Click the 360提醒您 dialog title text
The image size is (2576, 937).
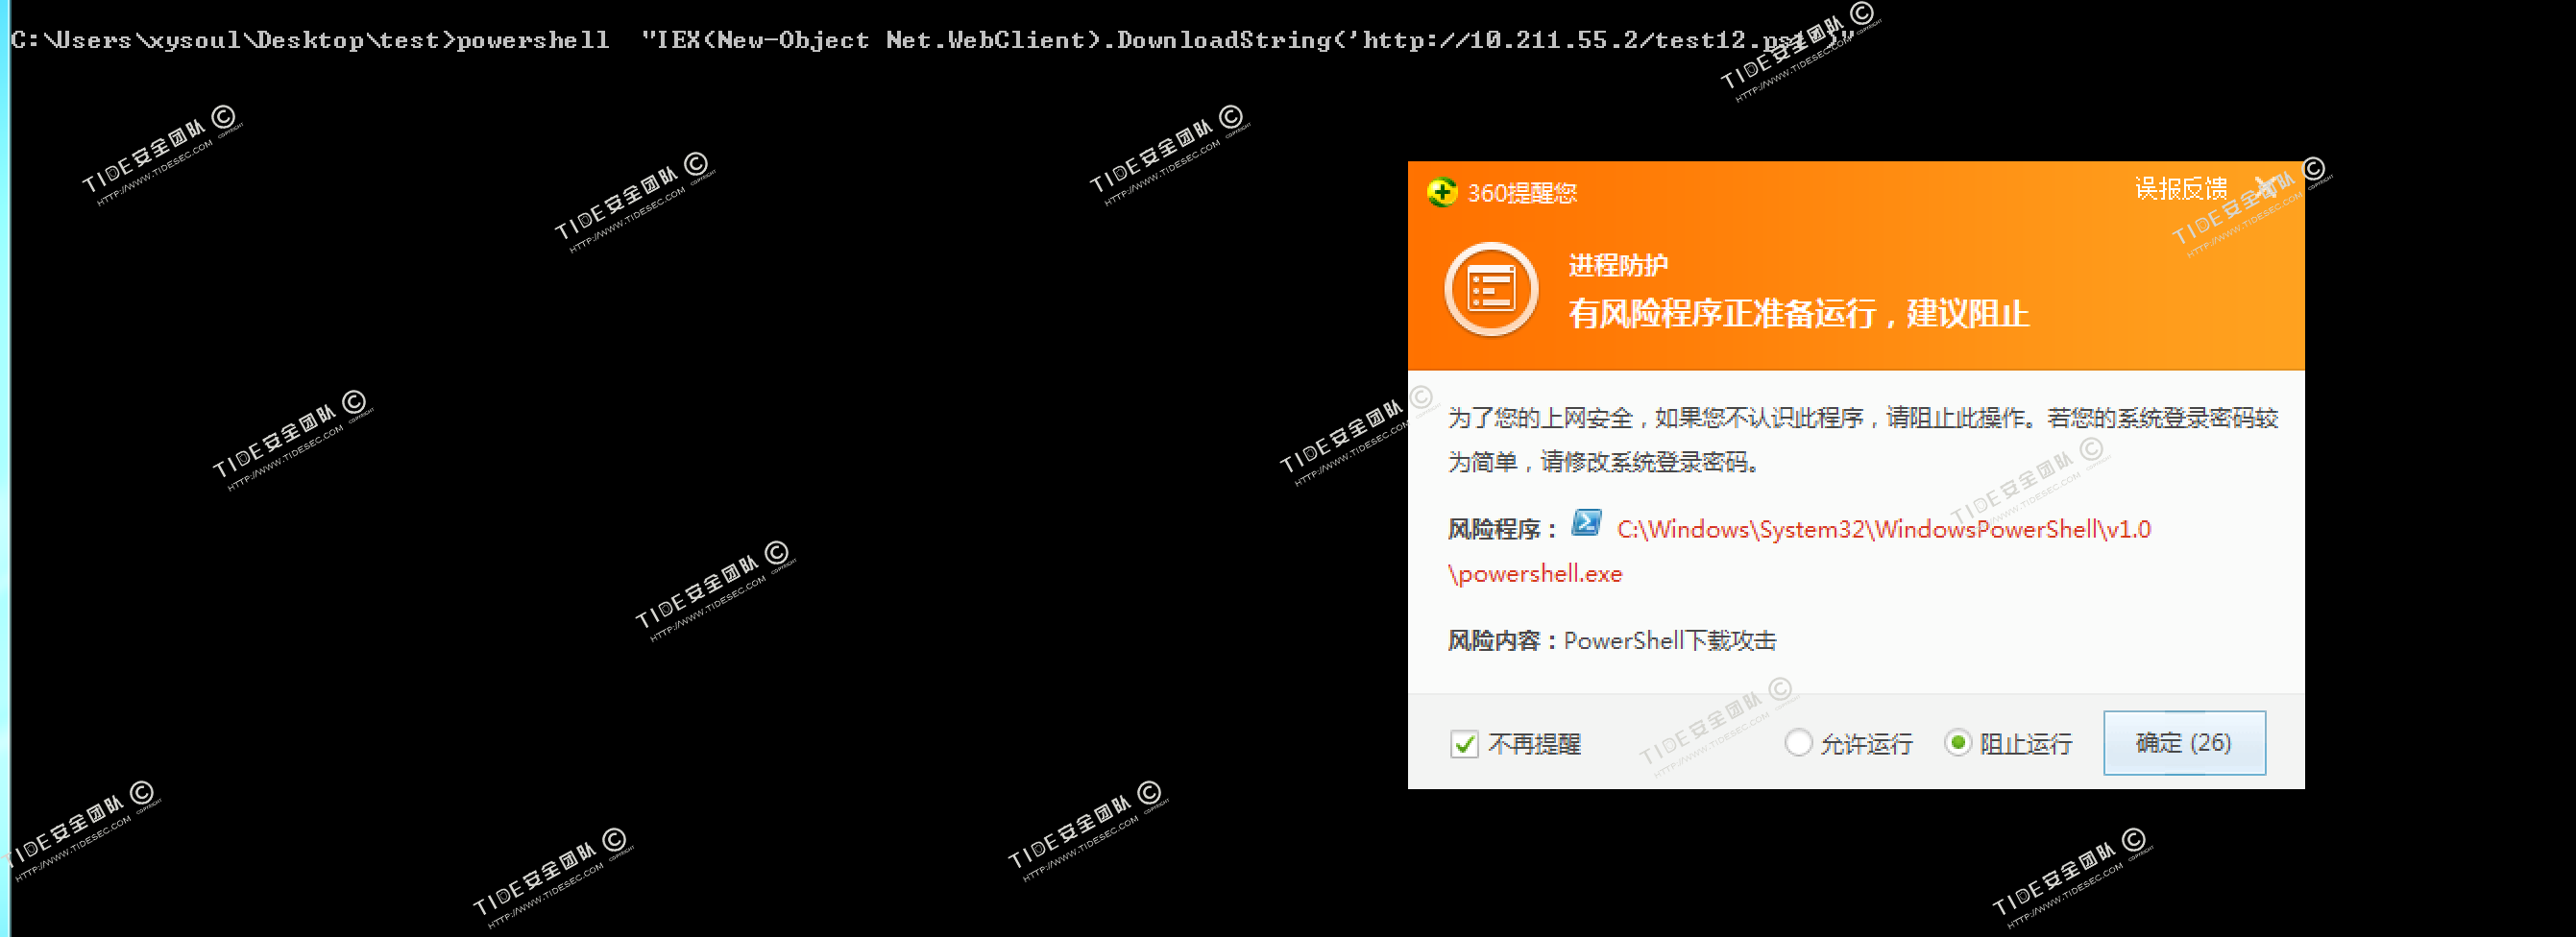[x=1521, y=192]
